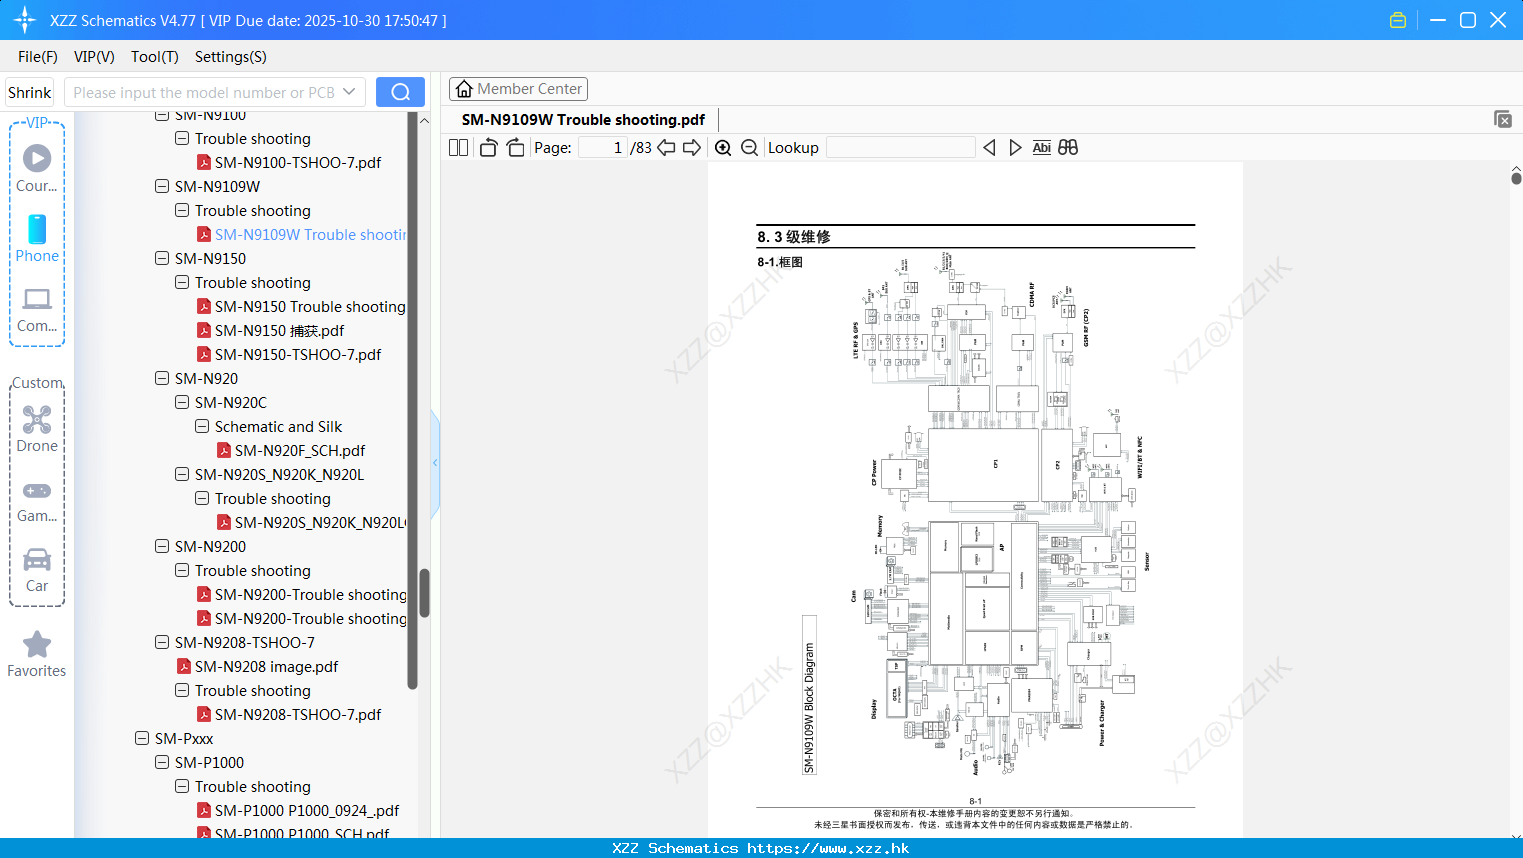Select the Phone category
Screen dimensions: 1523x858
37,238
